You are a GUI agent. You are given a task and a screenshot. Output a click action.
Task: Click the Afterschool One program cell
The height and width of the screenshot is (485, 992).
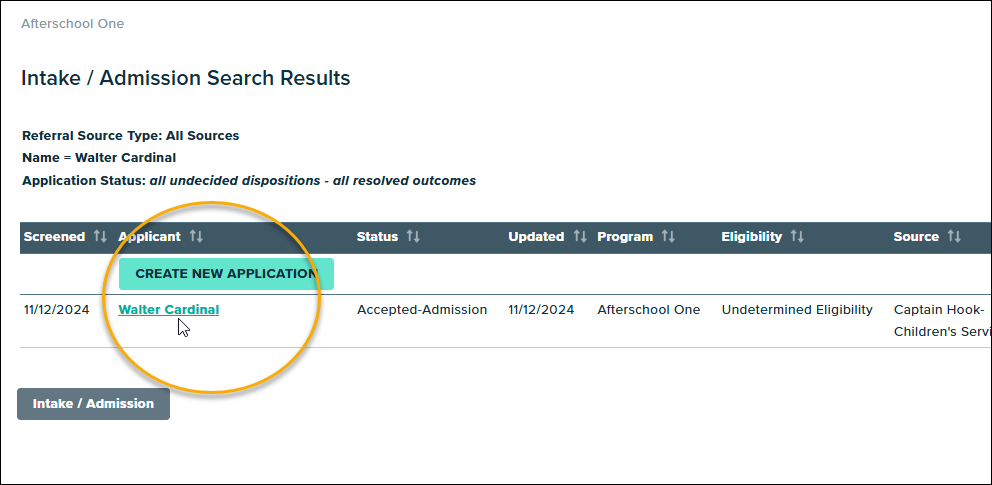649,310
